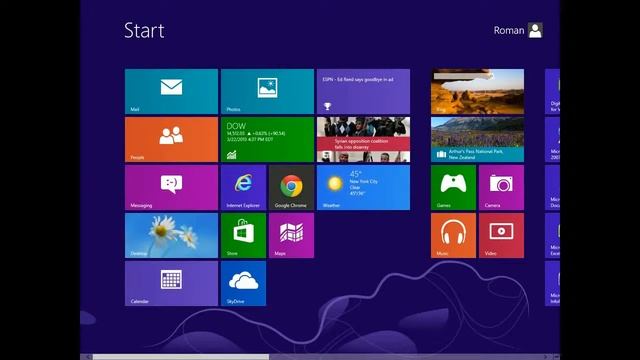640x360 pixels.
Task: Click the Roman user name
Action: (x=509, y=30)
